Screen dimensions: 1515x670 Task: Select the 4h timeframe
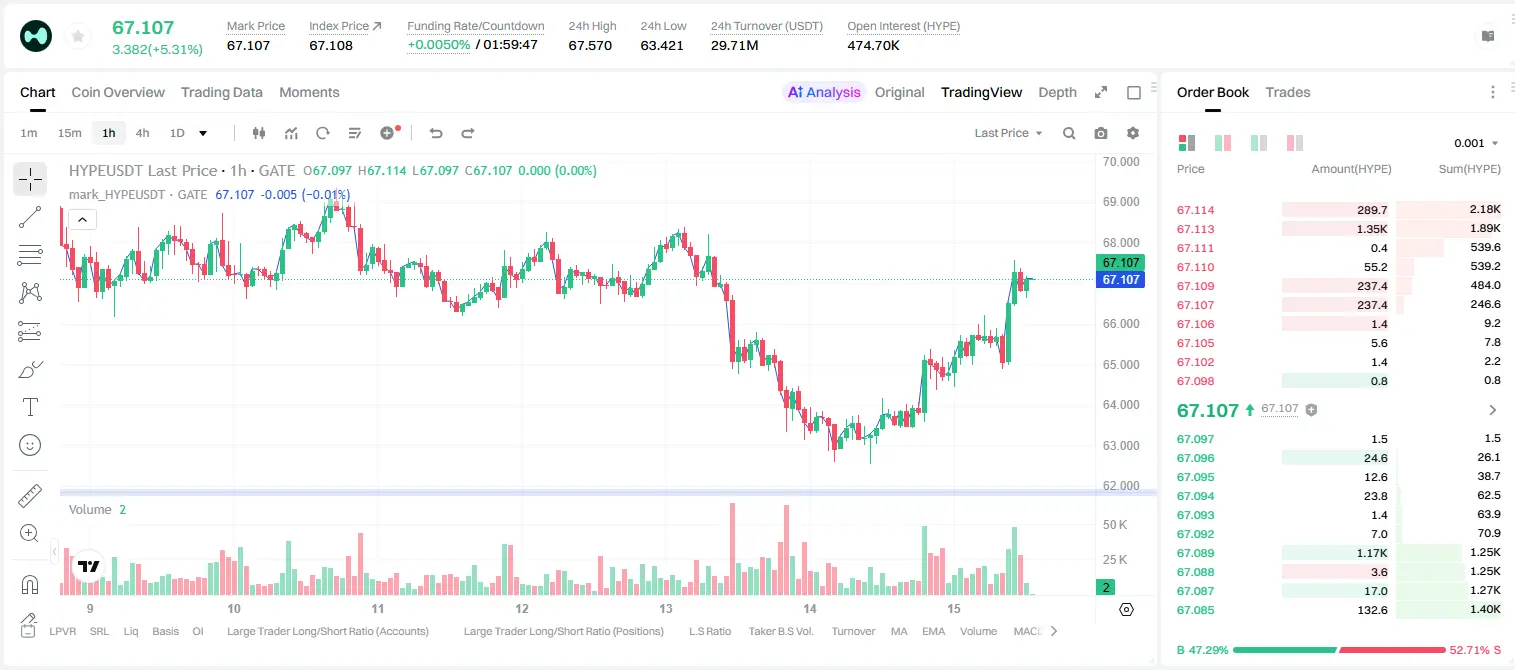click(142, 133)
